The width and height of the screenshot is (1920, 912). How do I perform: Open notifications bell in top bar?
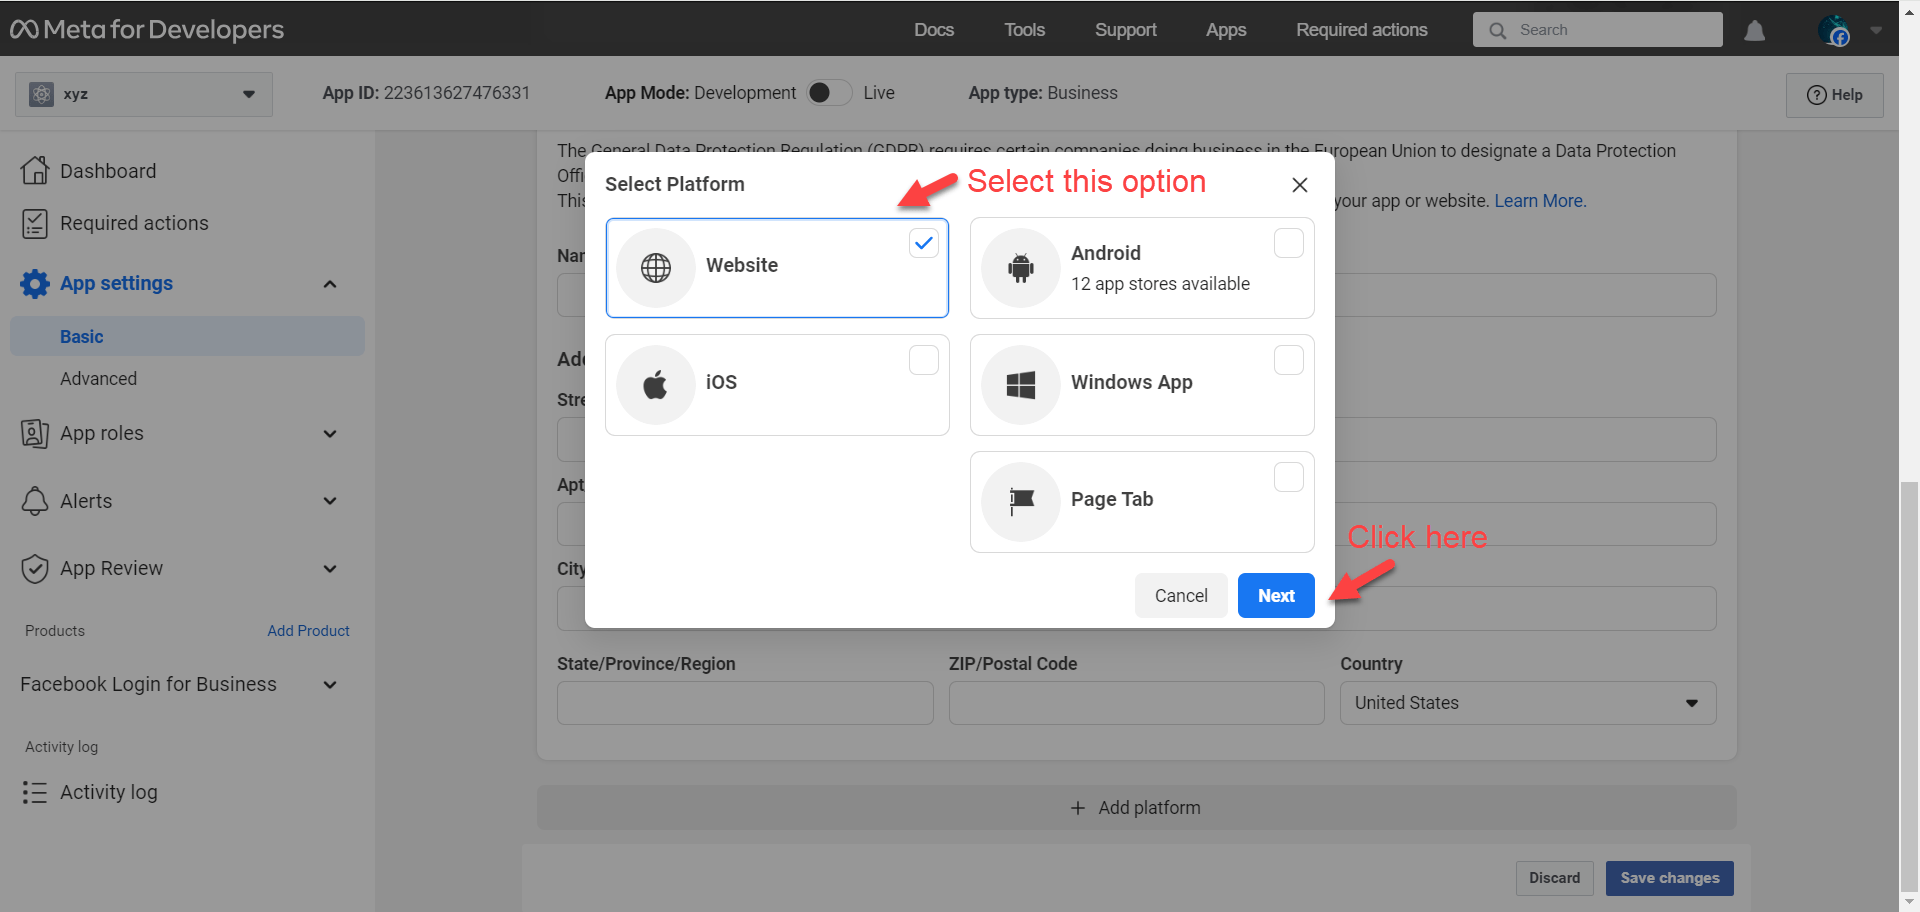point(1754,31)
